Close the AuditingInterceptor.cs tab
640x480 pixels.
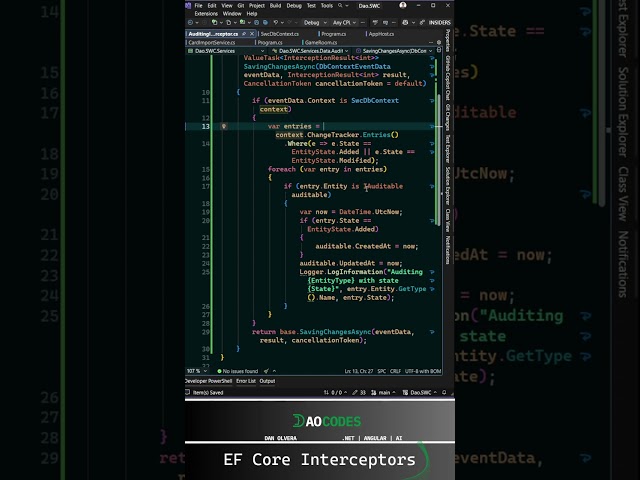[252, 34]
